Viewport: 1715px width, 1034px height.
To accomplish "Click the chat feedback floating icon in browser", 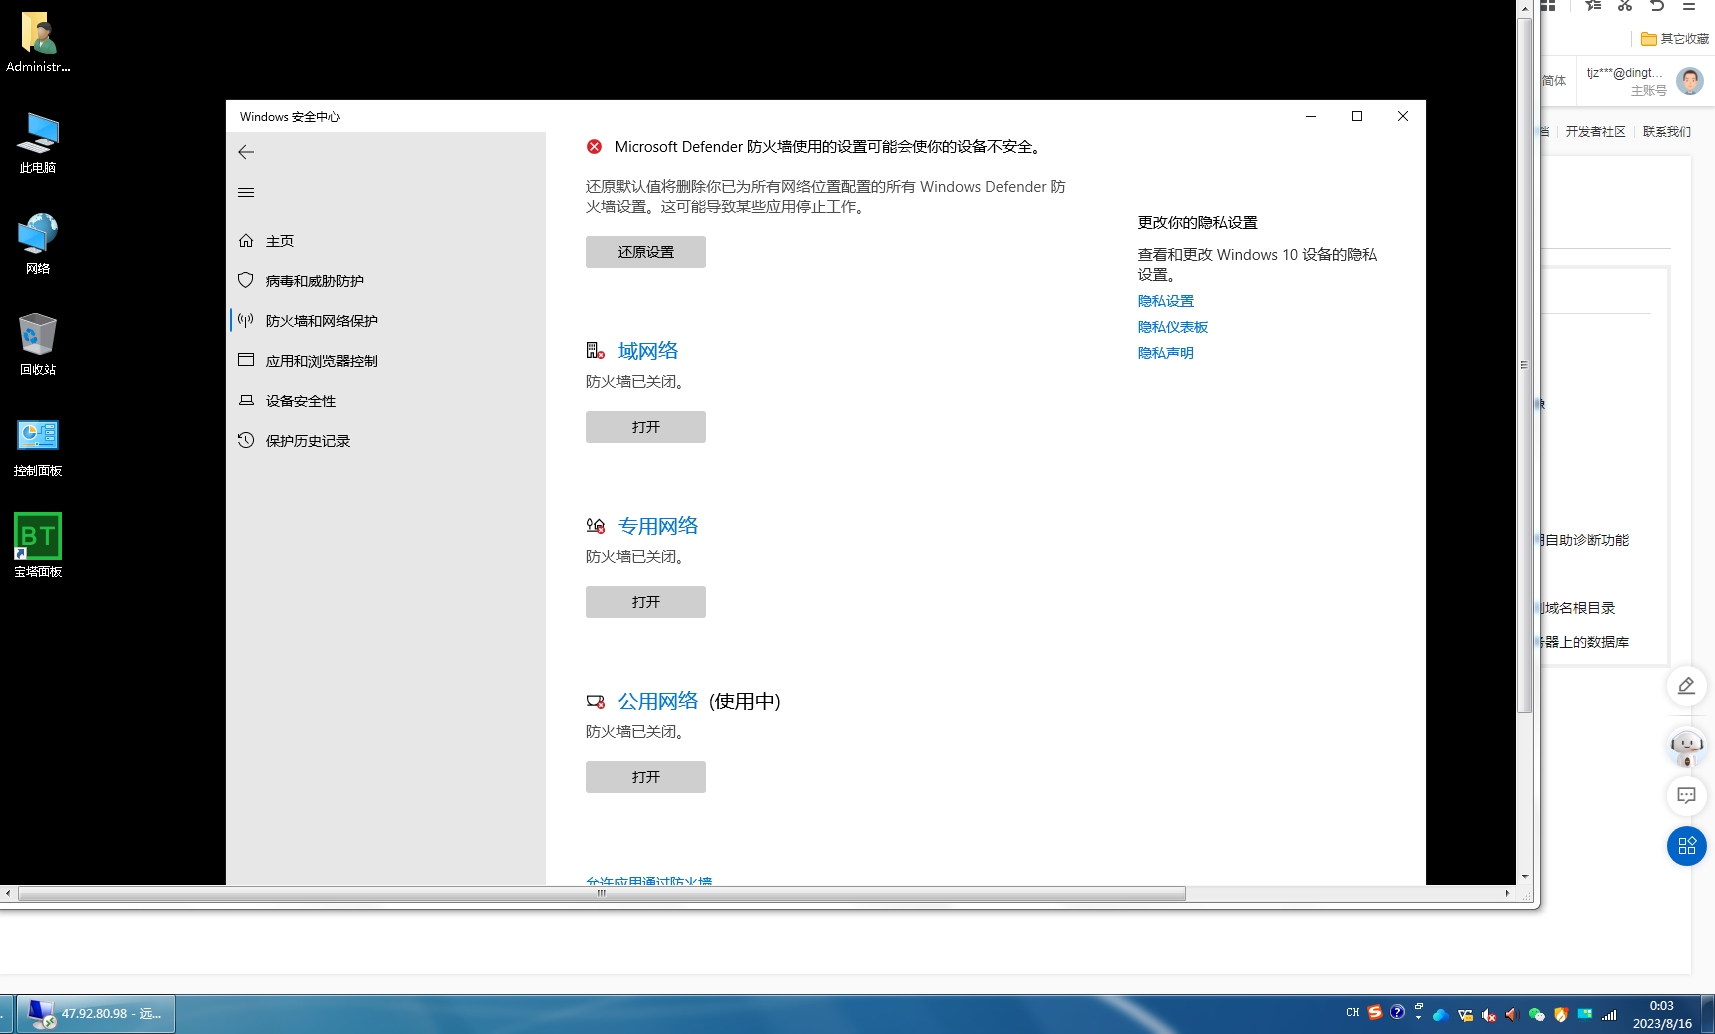I will coord(1686,796).
